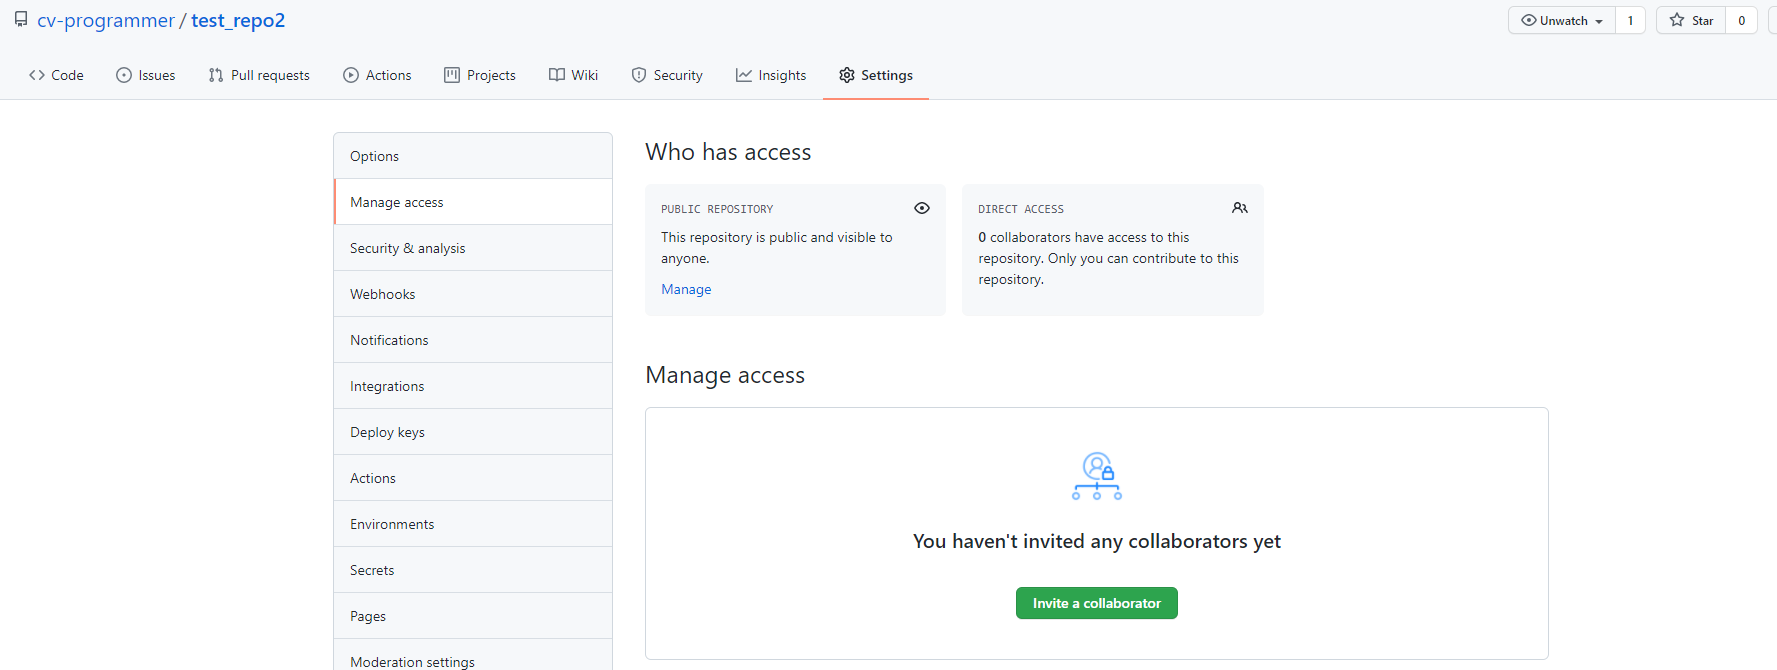Click the Settings gear icon in the nav
The height and width of the screenshot is (670, 1777).
(x=847, y=75)
